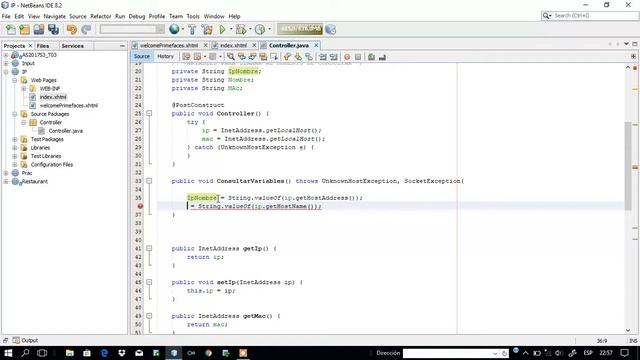Switch to the Files panel tab
The height and width of the screenshot is (360, 640).
pyautogui.click(x=43, y=46)
